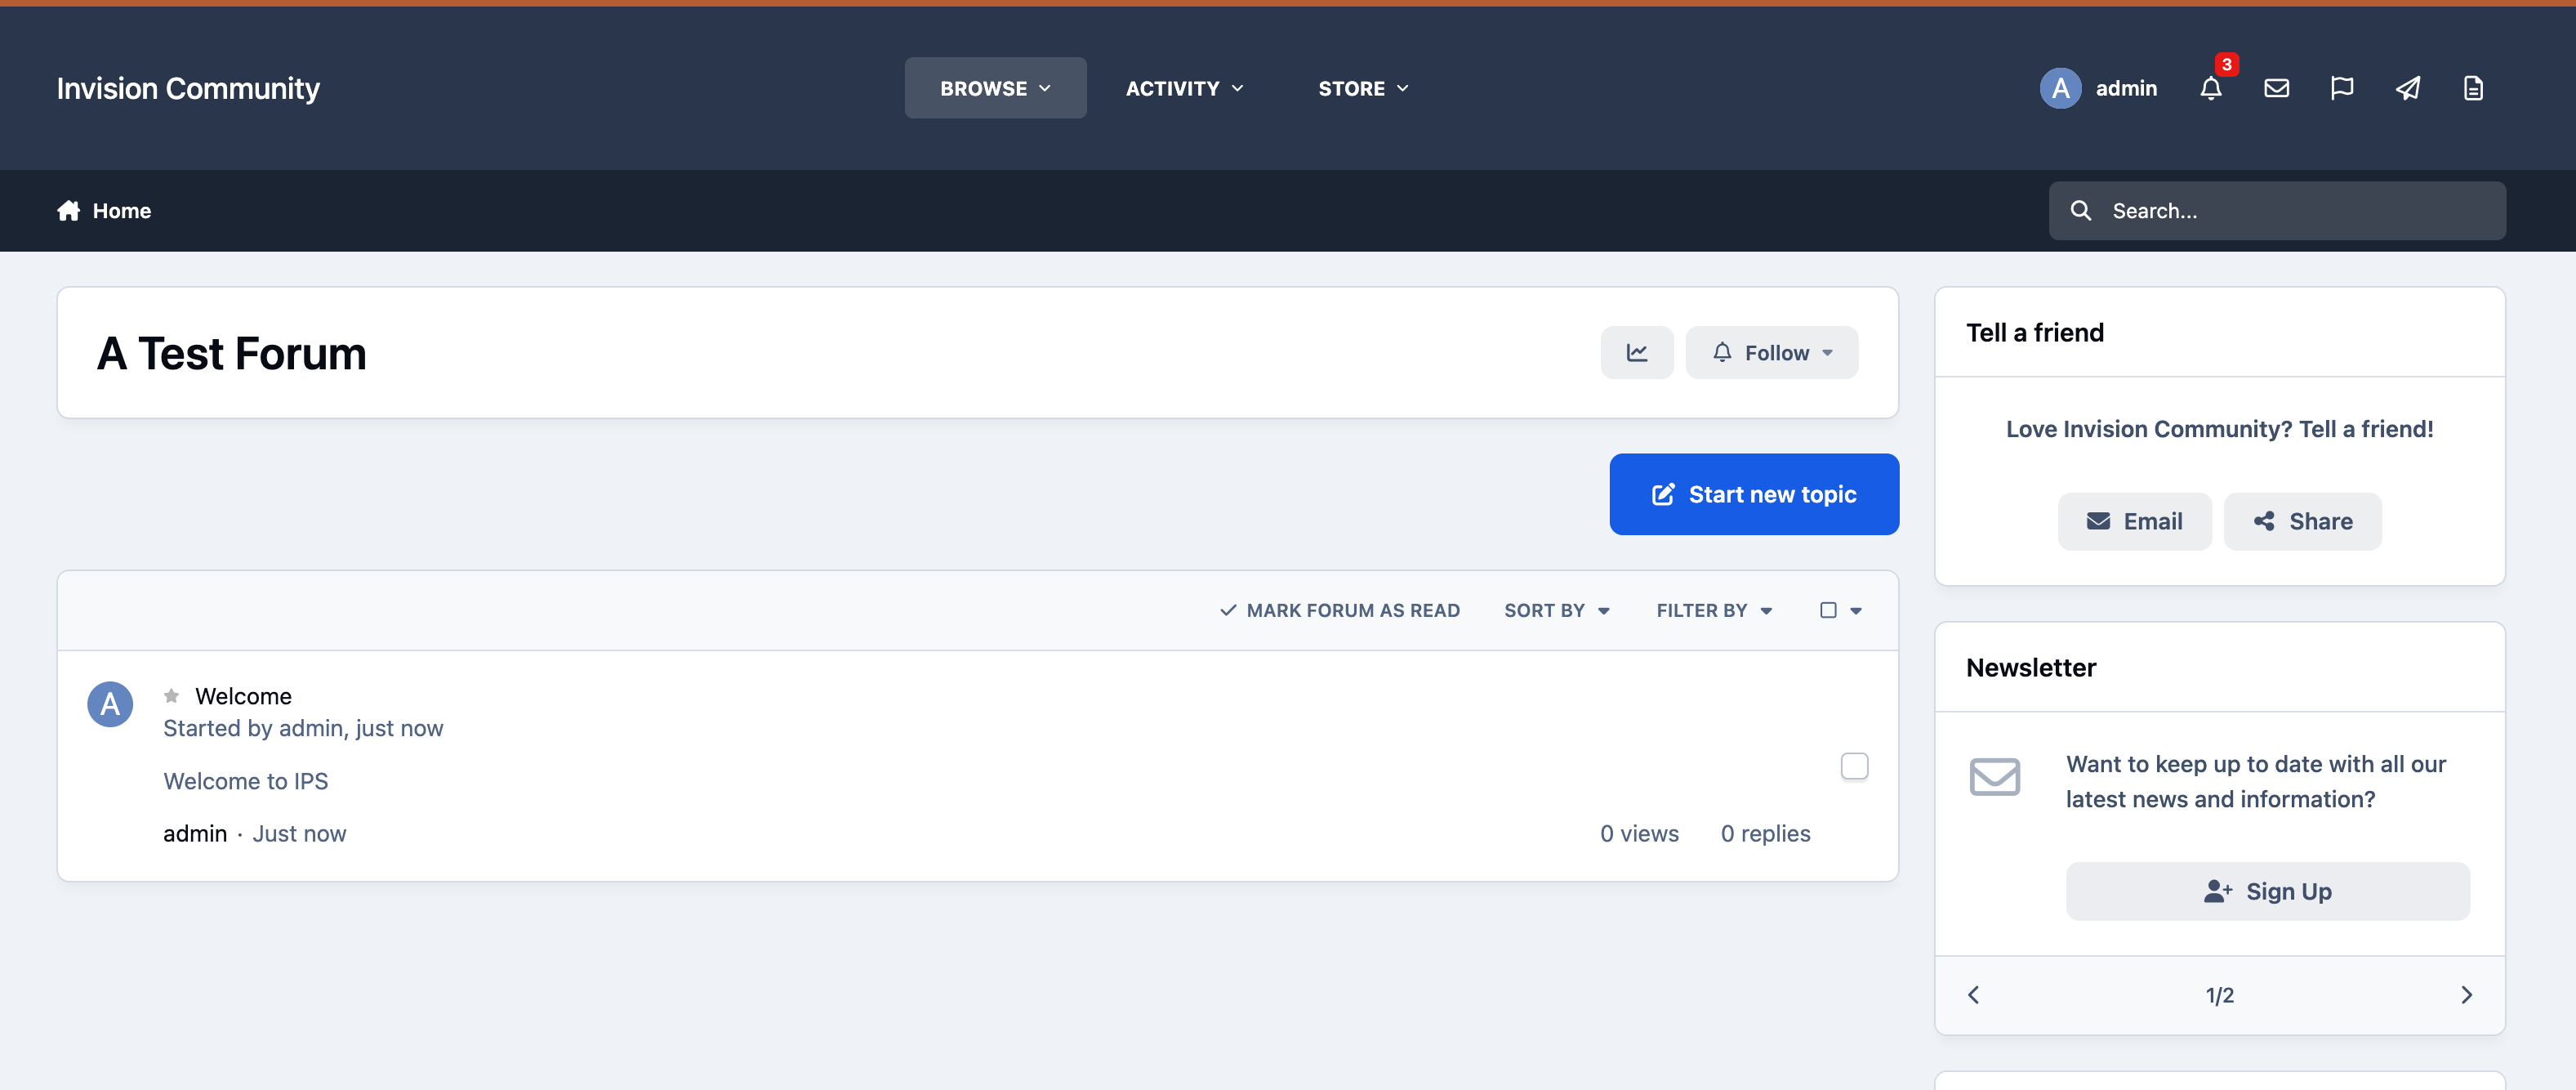Viewport: 2576px width, 1090px height.
Task: Click the Newsletter Sign Up button
Action: click(x=2268, y=892)
